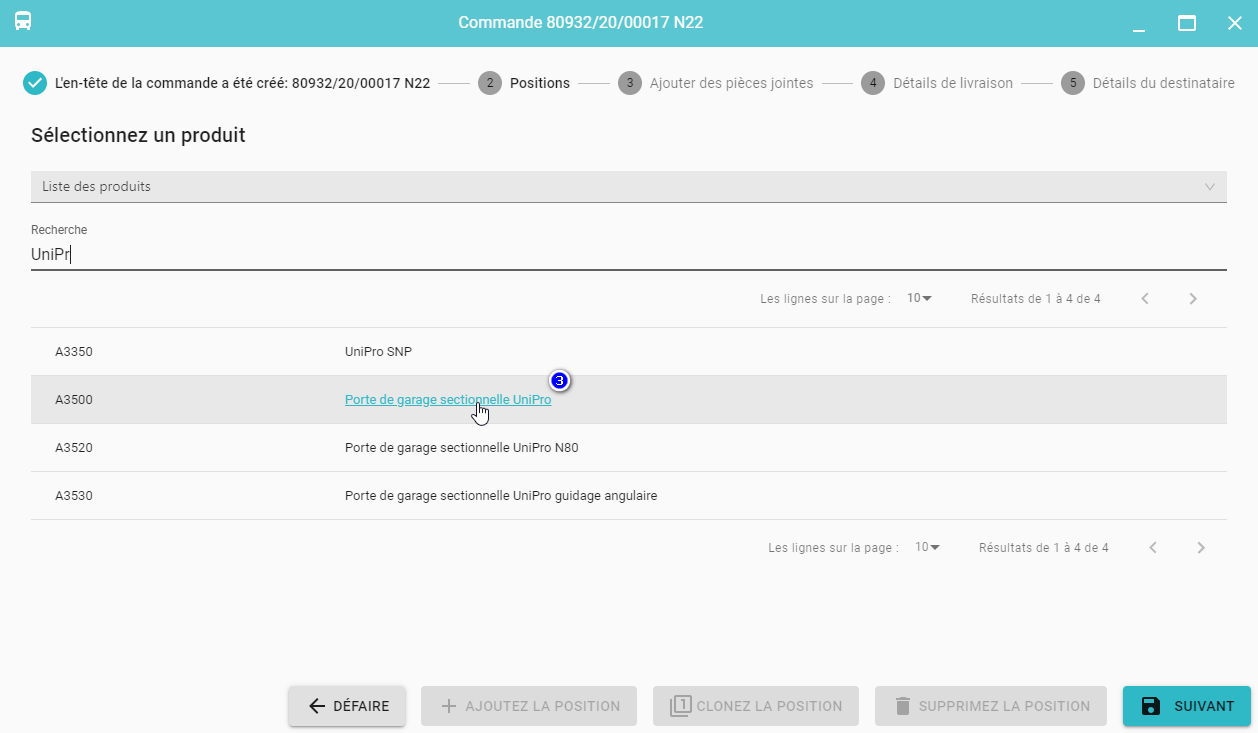This screenshot has width=1258, height=733.
Task: Go to previous results page, top pagination
Action: coord(1145,299)
